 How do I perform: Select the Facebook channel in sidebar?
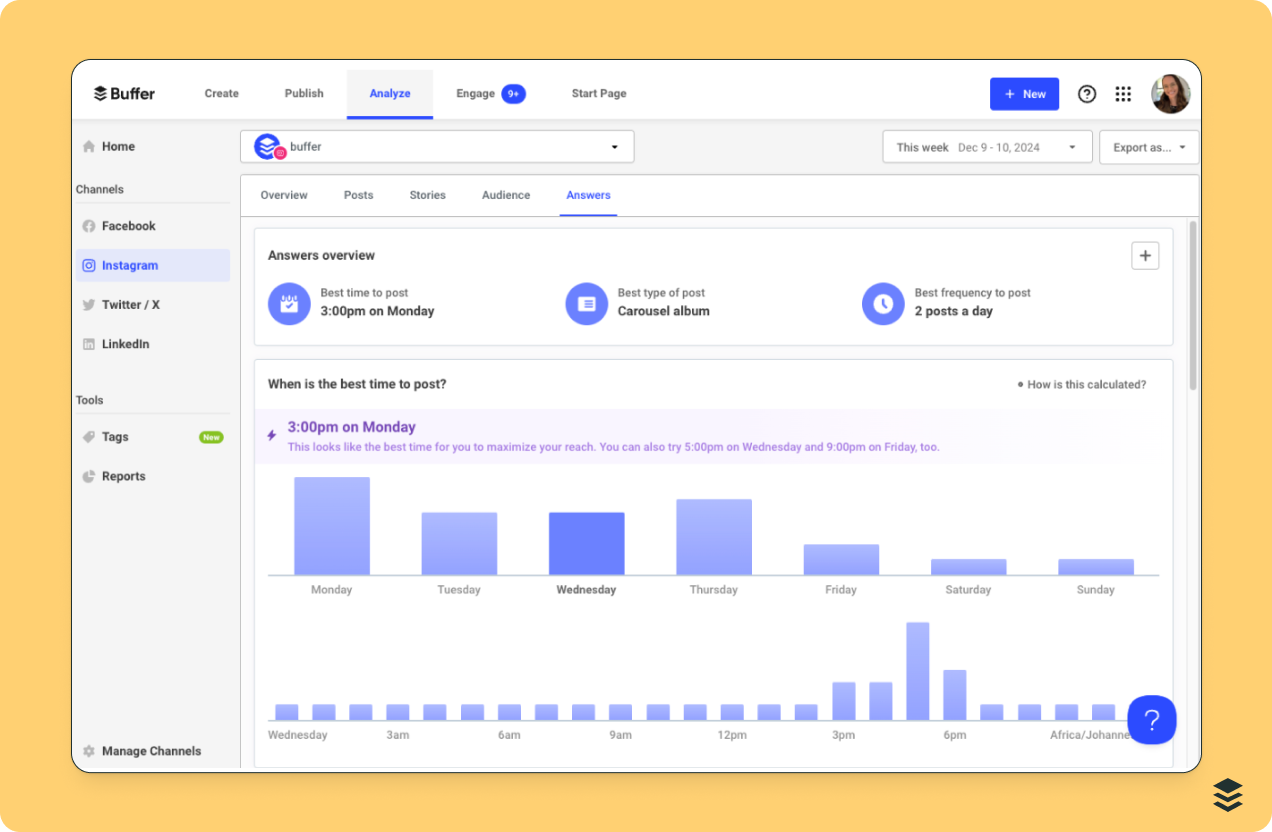tap(129, 226)
